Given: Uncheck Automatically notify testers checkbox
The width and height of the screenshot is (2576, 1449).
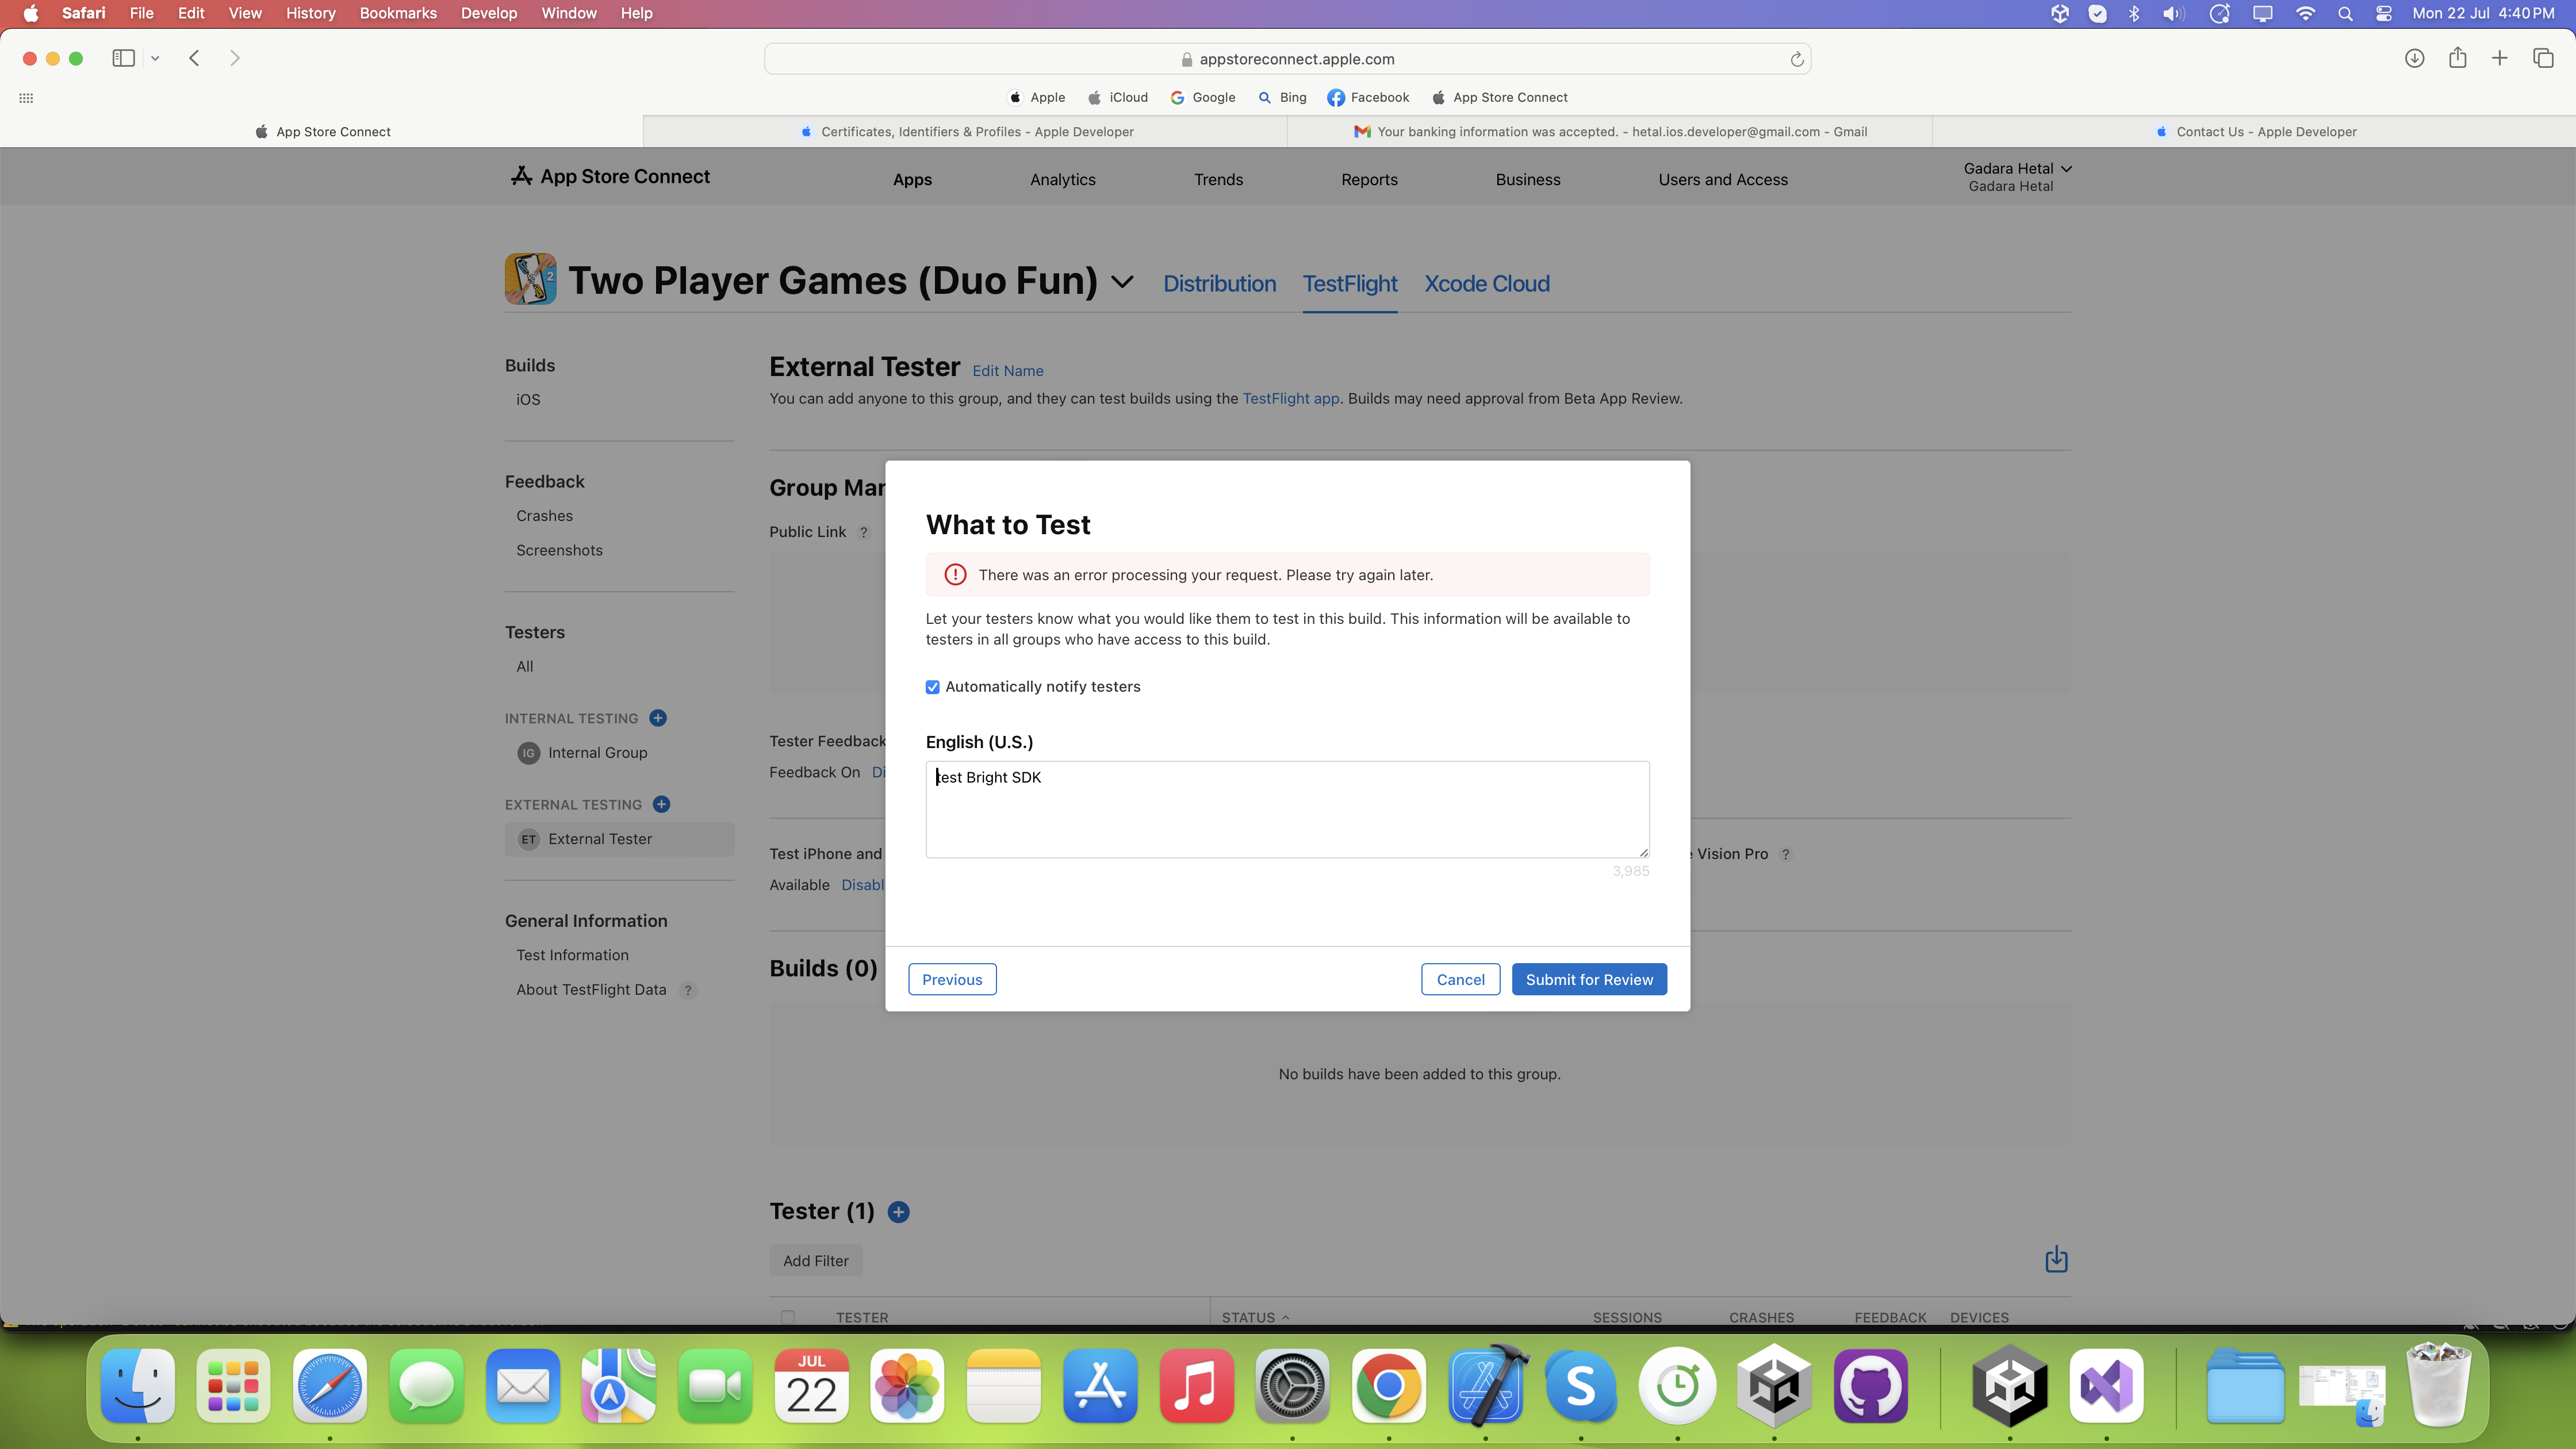Looking at the screenshot, I should click(x=933, y=687).
